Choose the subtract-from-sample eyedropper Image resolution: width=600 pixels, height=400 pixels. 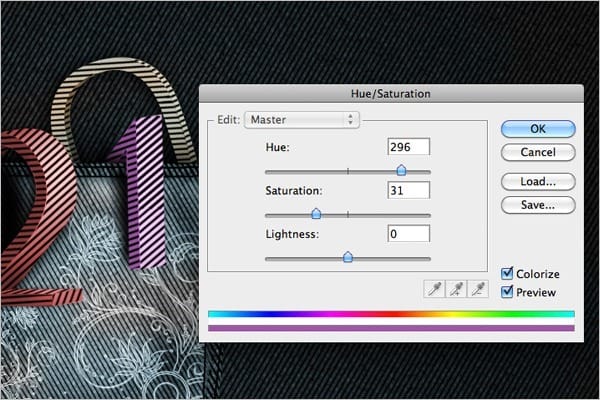pos(477,289)
